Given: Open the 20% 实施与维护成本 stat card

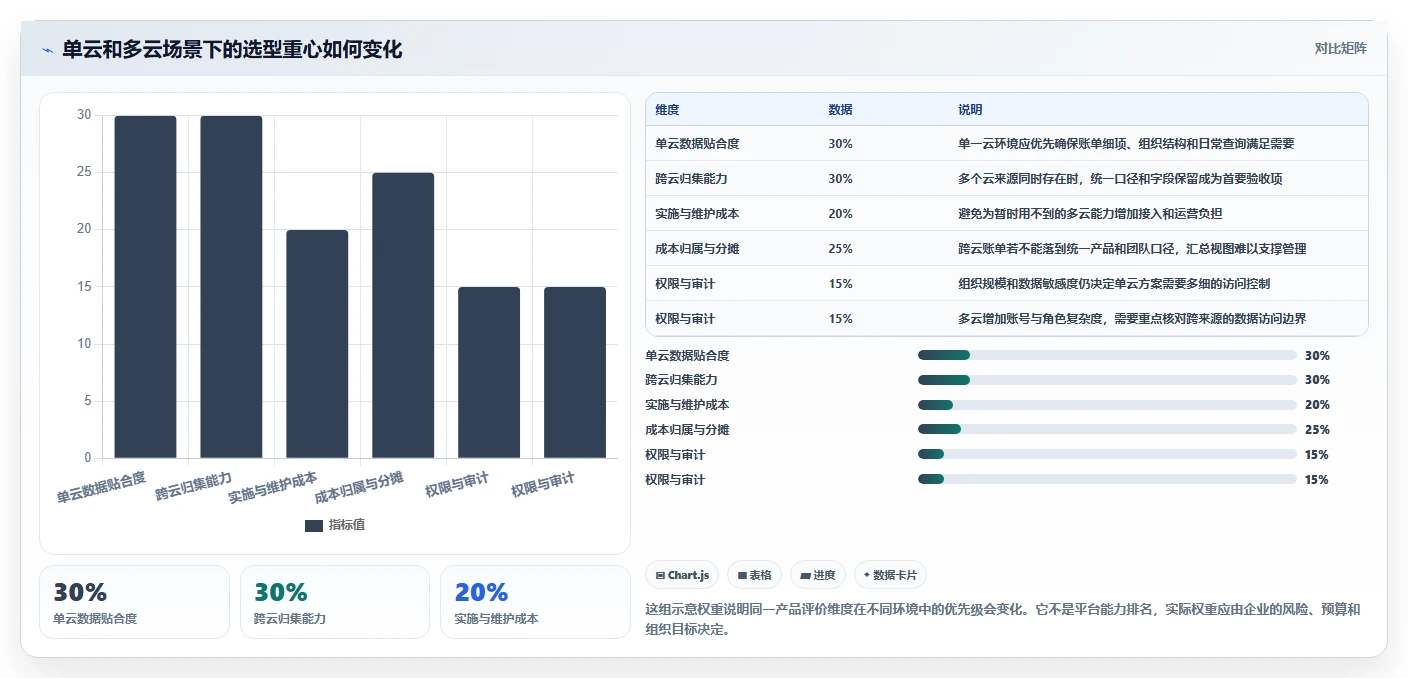Looking at the screenshot, I should (x=535, y=602).
